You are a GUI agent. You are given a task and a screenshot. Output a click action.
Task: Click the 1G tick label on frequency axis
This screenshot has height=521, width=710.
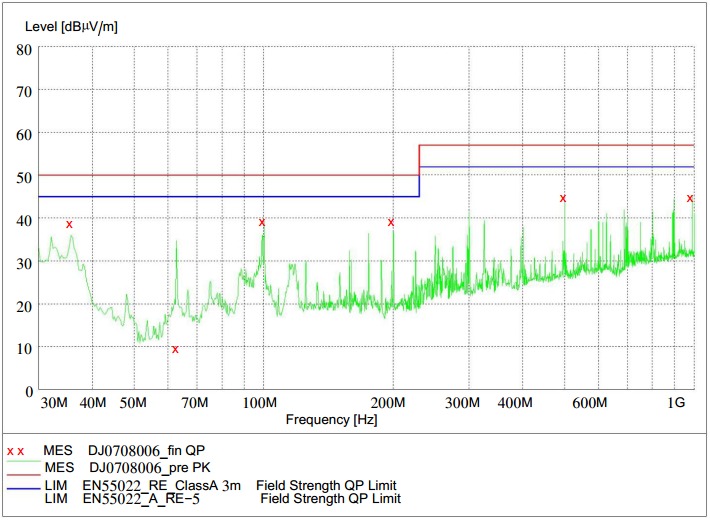[675, 403]
